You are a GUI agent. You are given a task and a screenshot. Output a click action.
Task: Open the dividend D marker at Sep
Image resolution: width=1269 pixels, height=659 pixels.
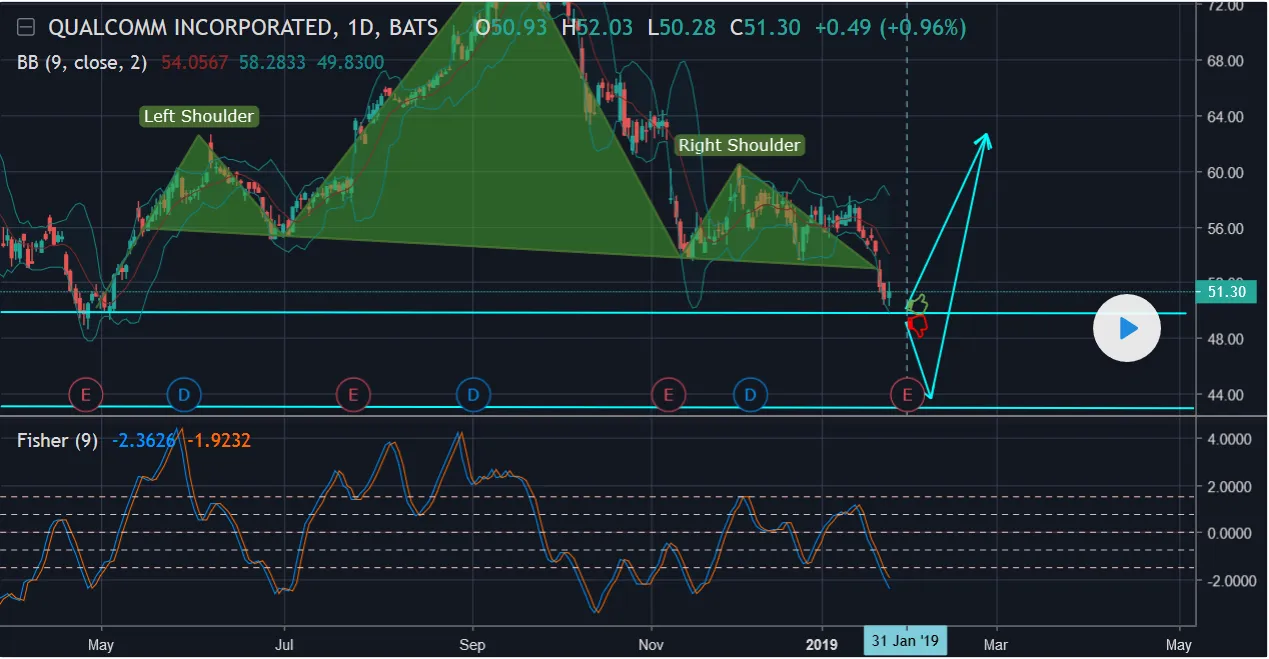tap(474, 396)
